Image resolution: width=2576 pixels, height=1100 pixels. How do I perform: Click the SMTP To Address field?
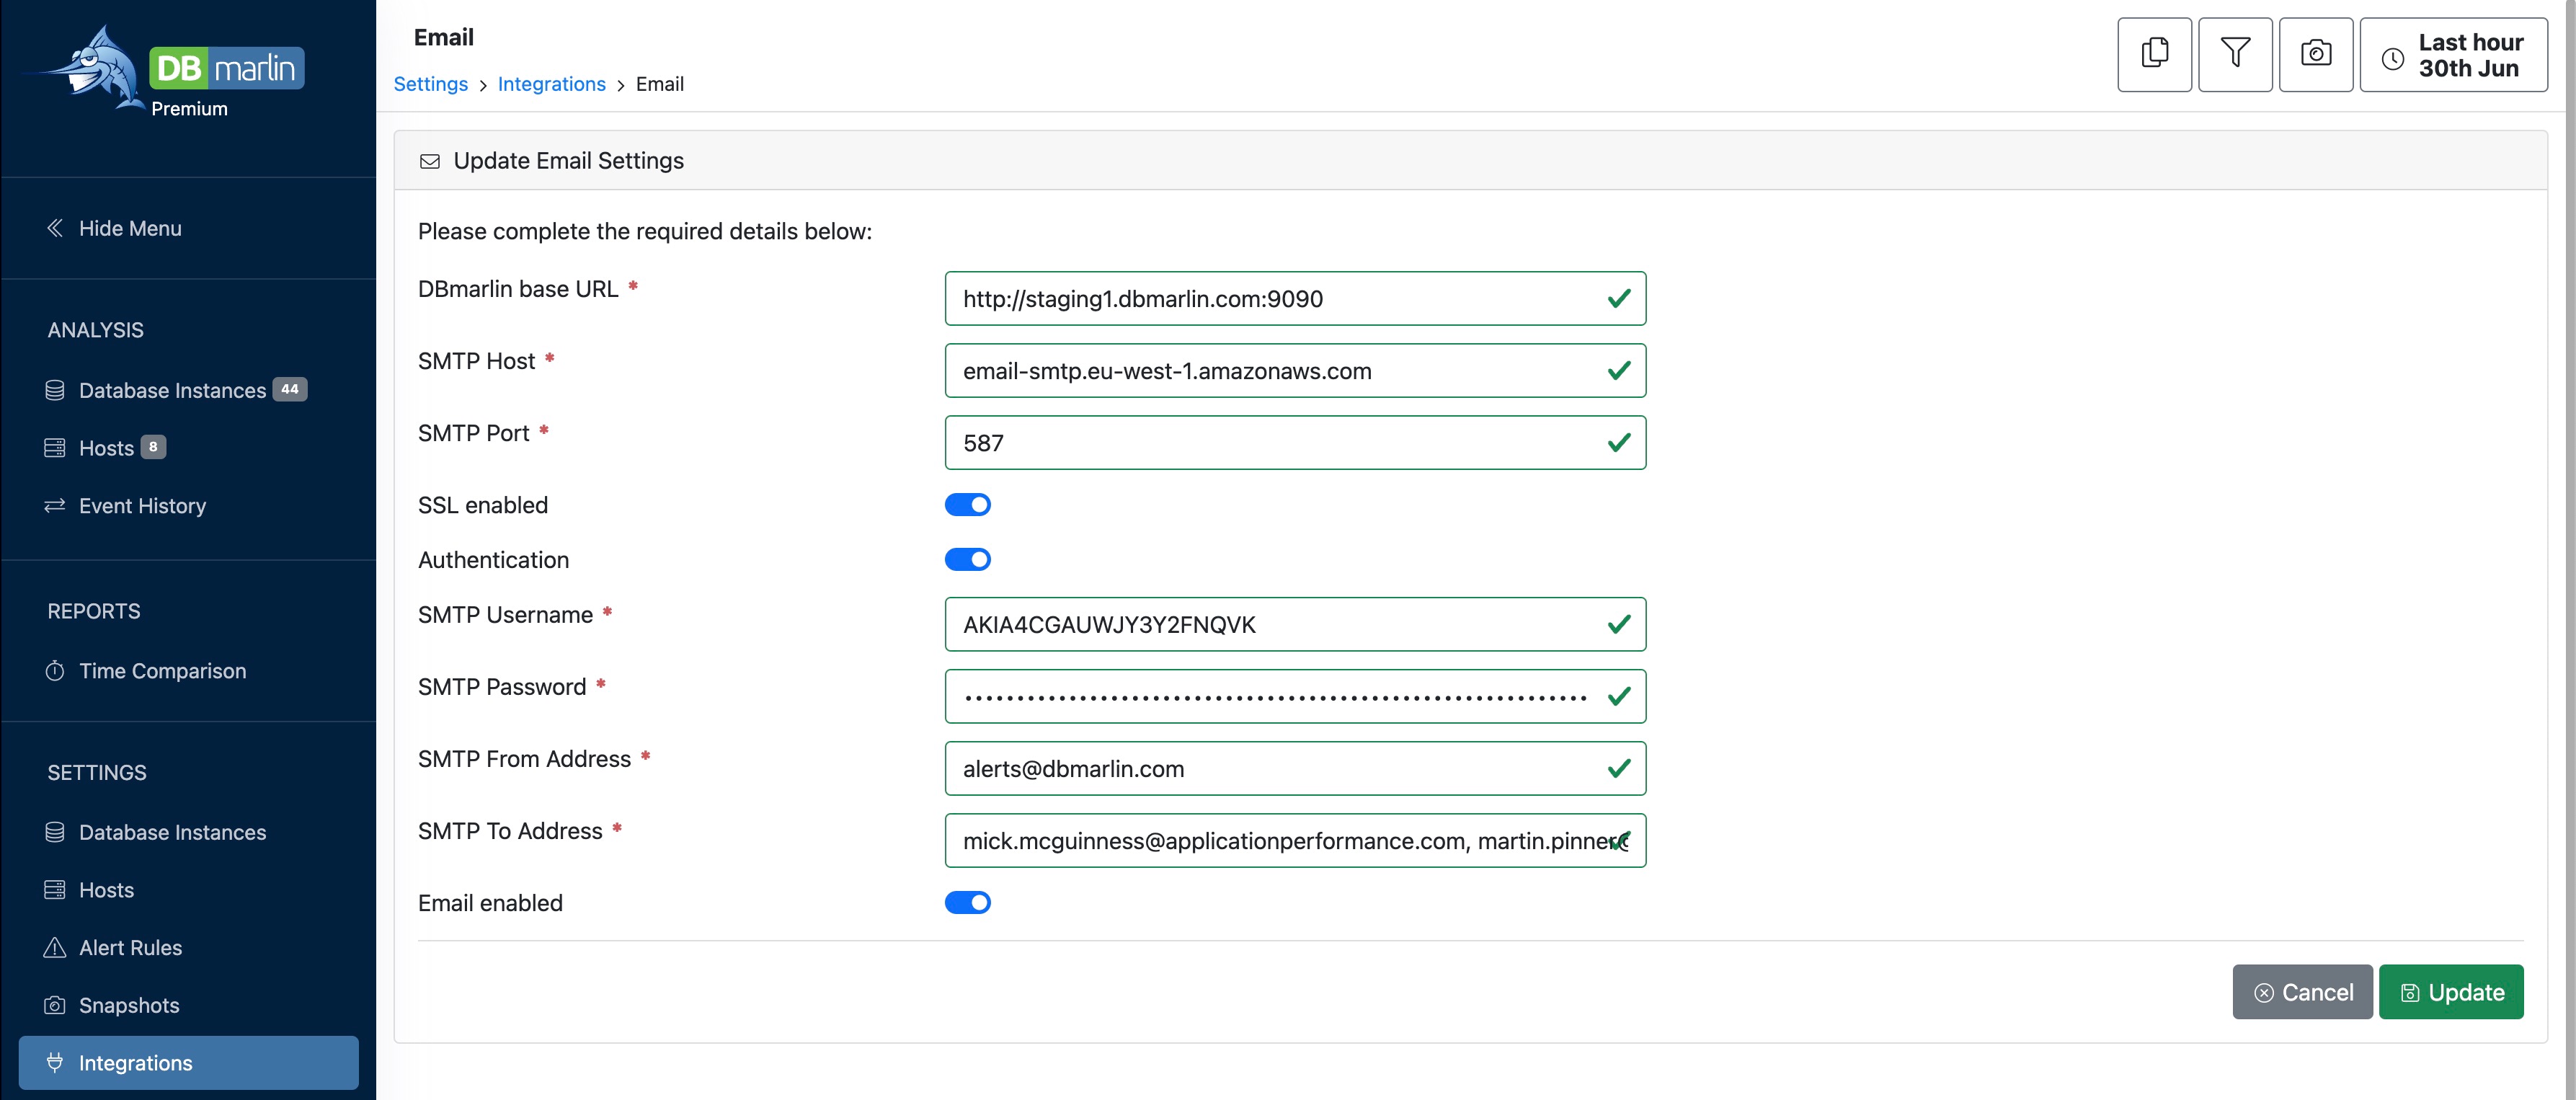1295,841
